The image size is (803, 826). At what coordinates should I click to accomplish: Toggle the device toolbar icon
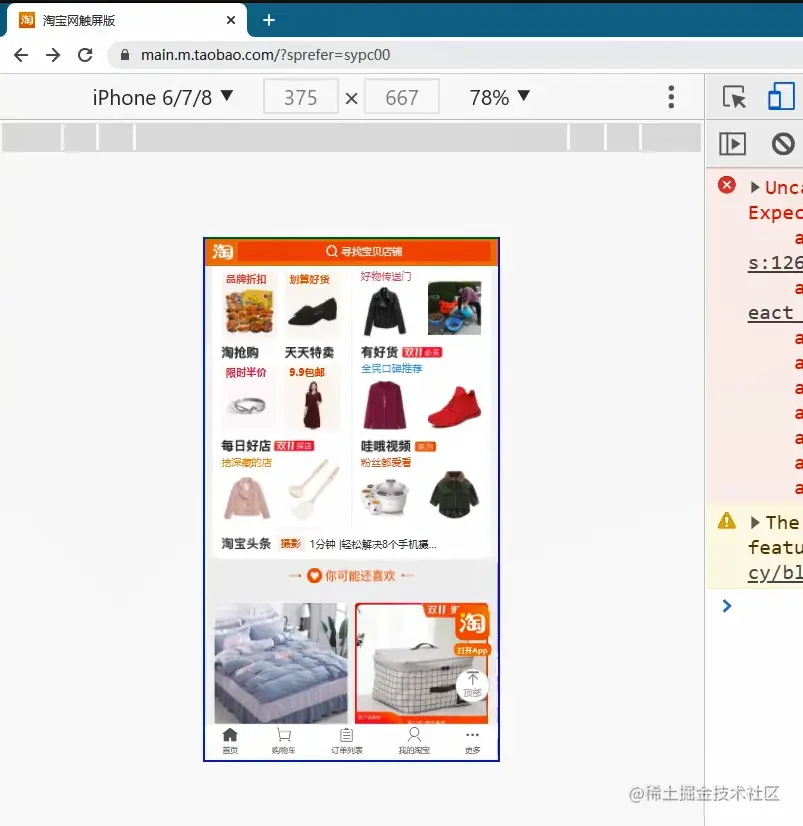click(781, 96)
